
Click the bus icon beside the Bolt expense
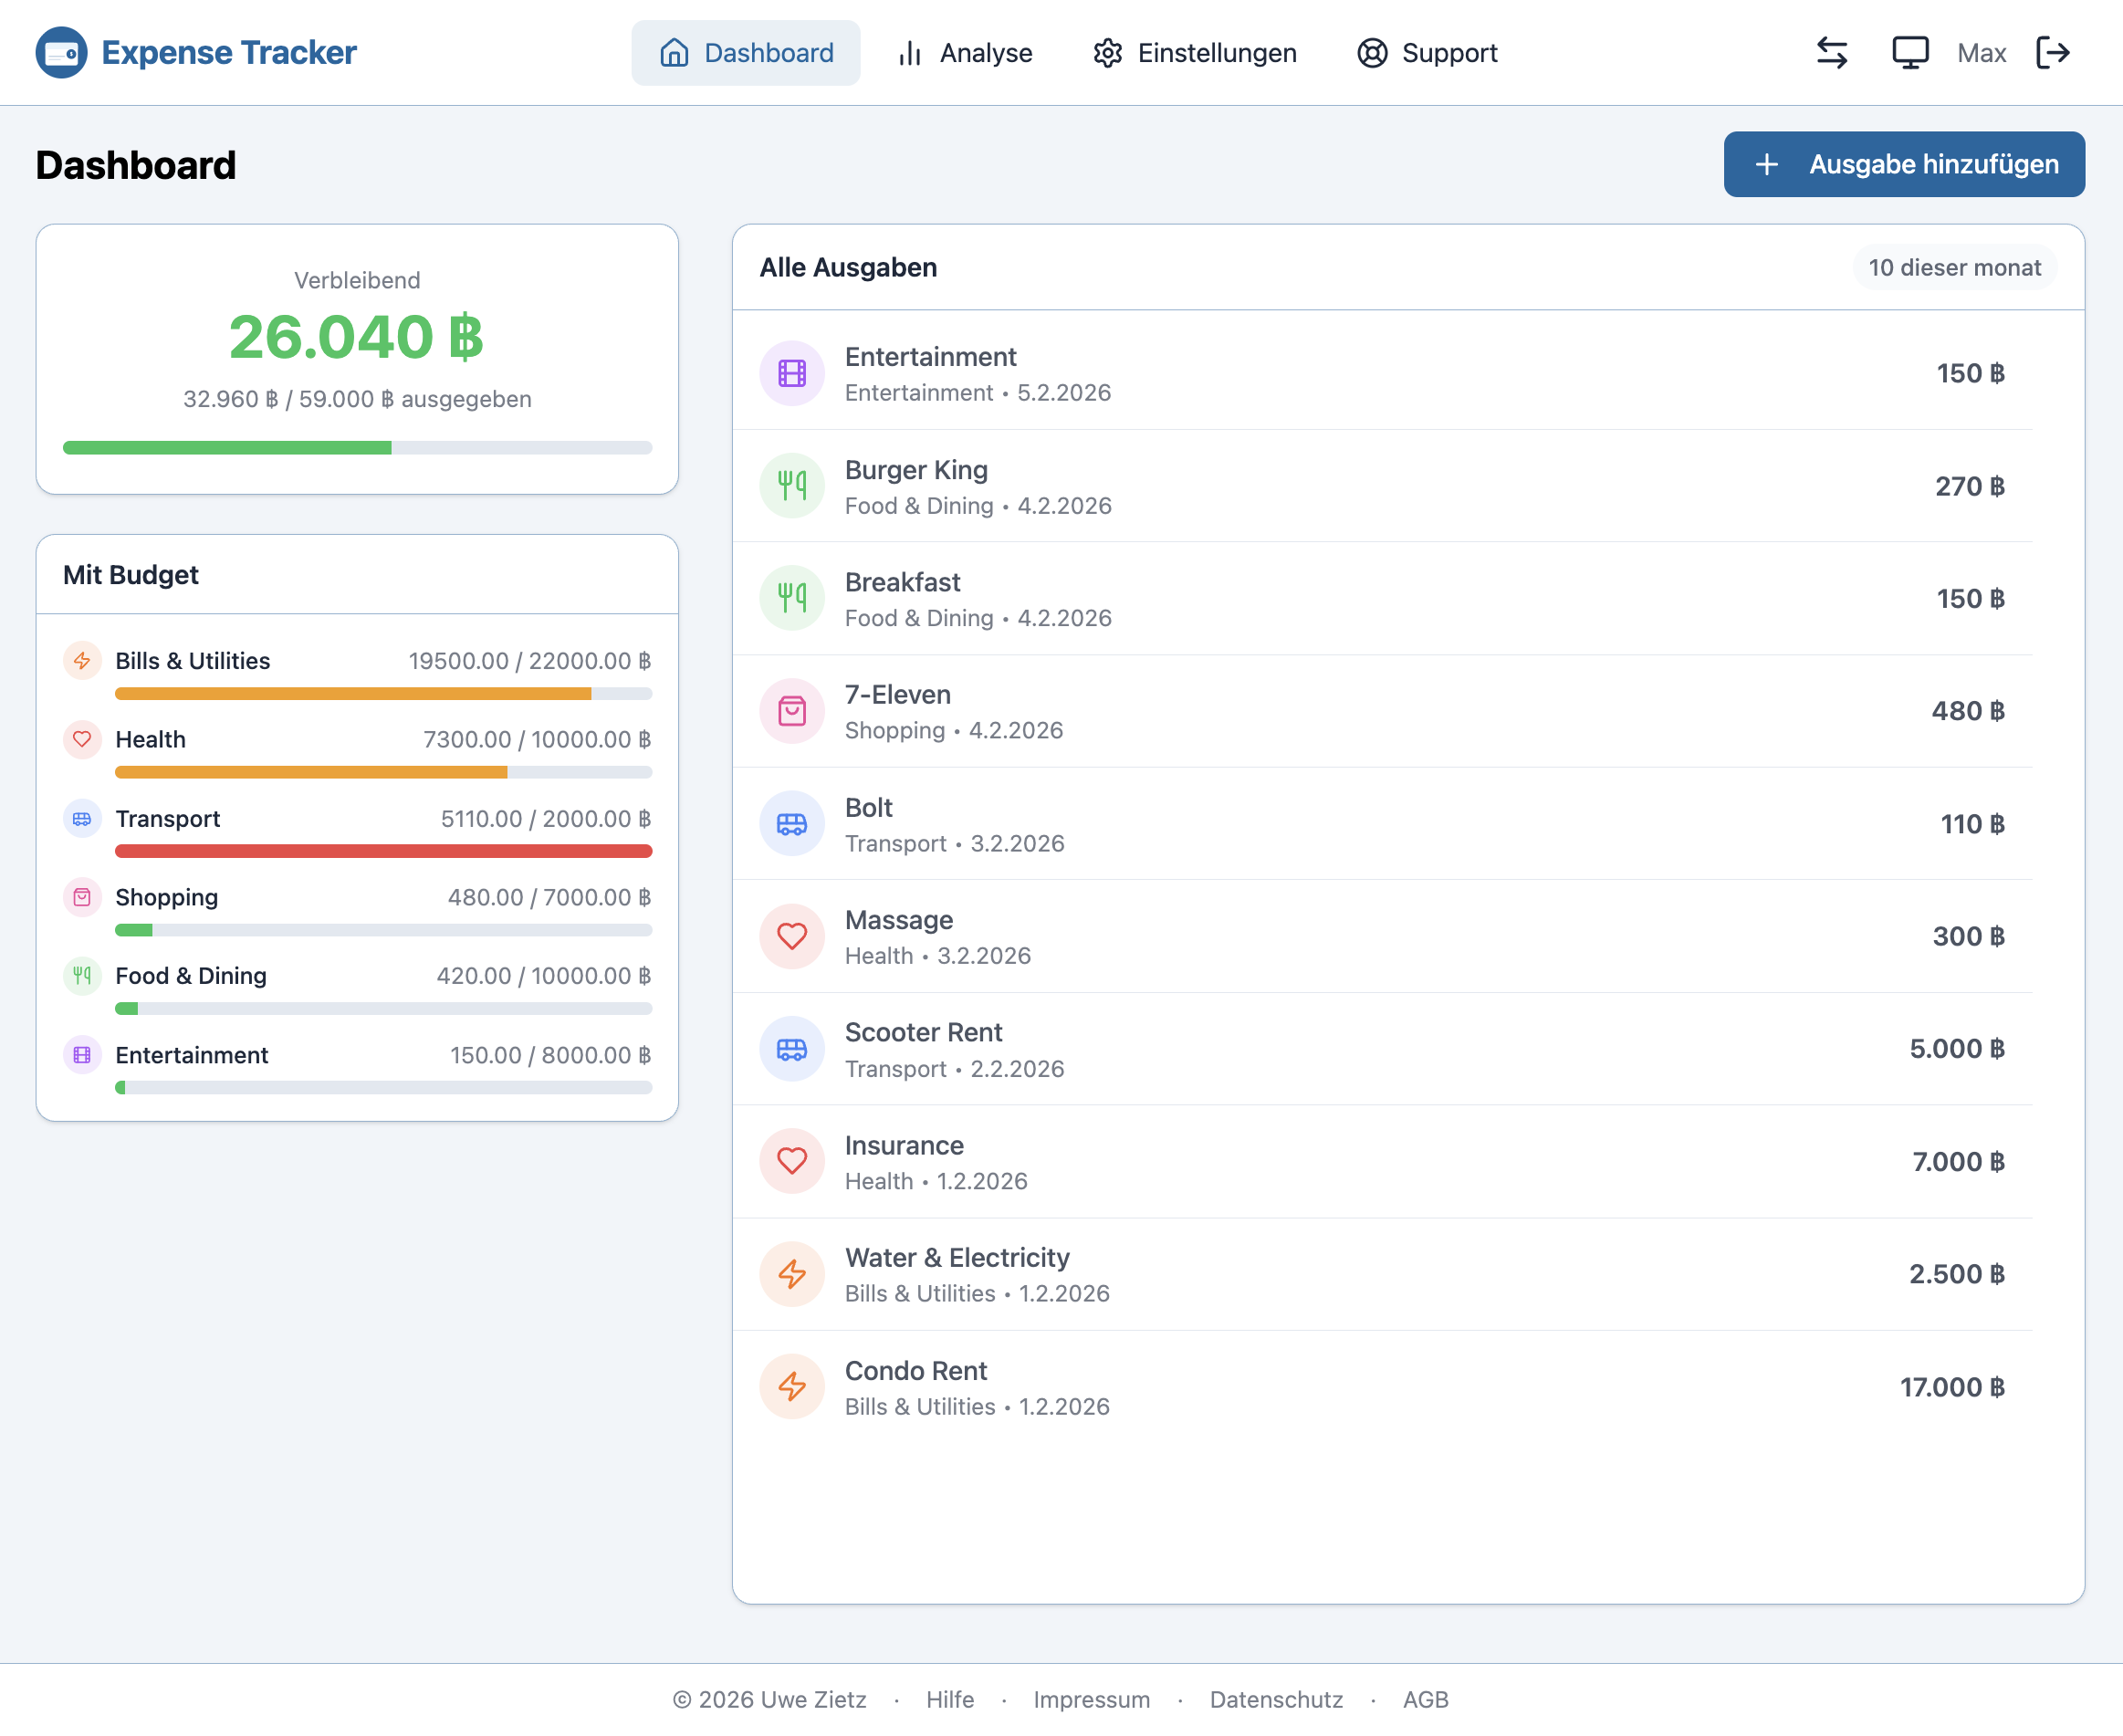pos(791,824)
